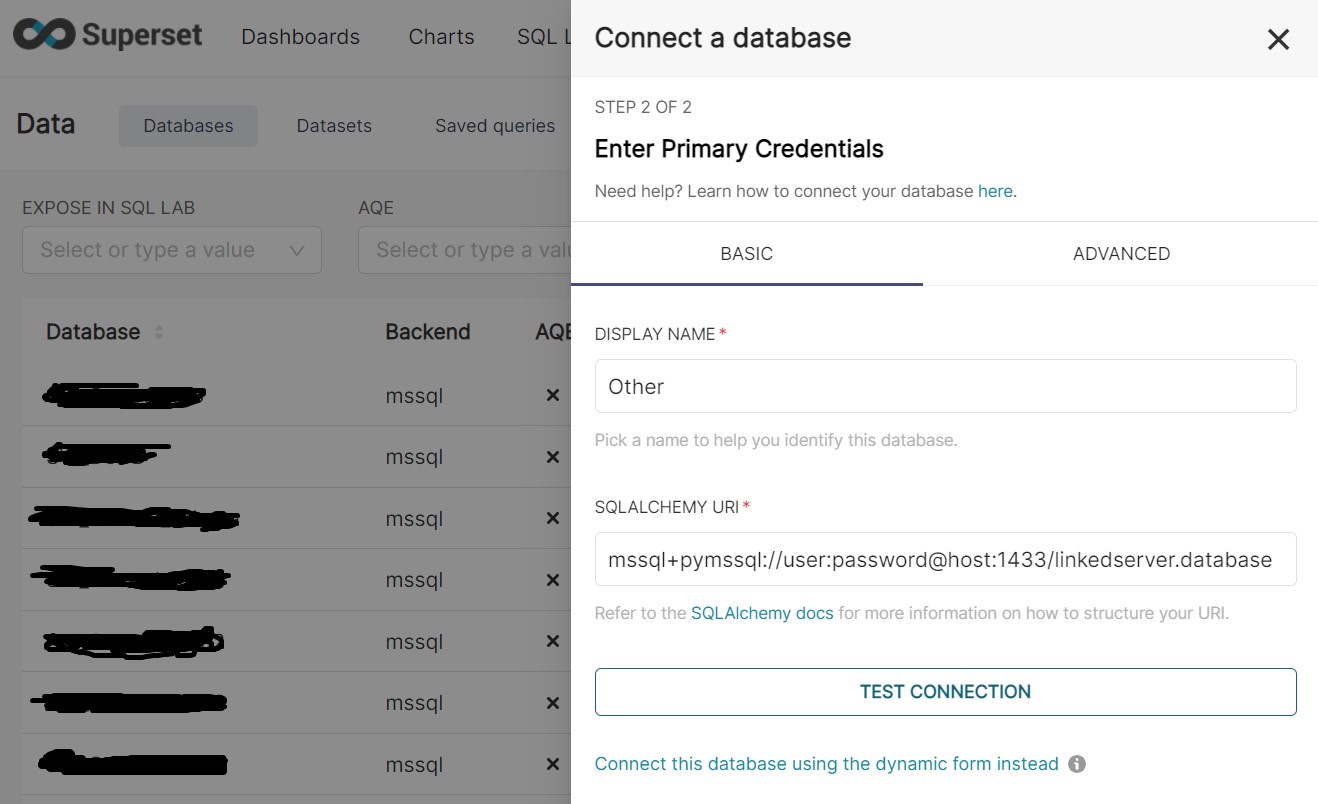Click inside the SQLALCHEMY URI input field

pyautogui.click(x=945, y=558)
